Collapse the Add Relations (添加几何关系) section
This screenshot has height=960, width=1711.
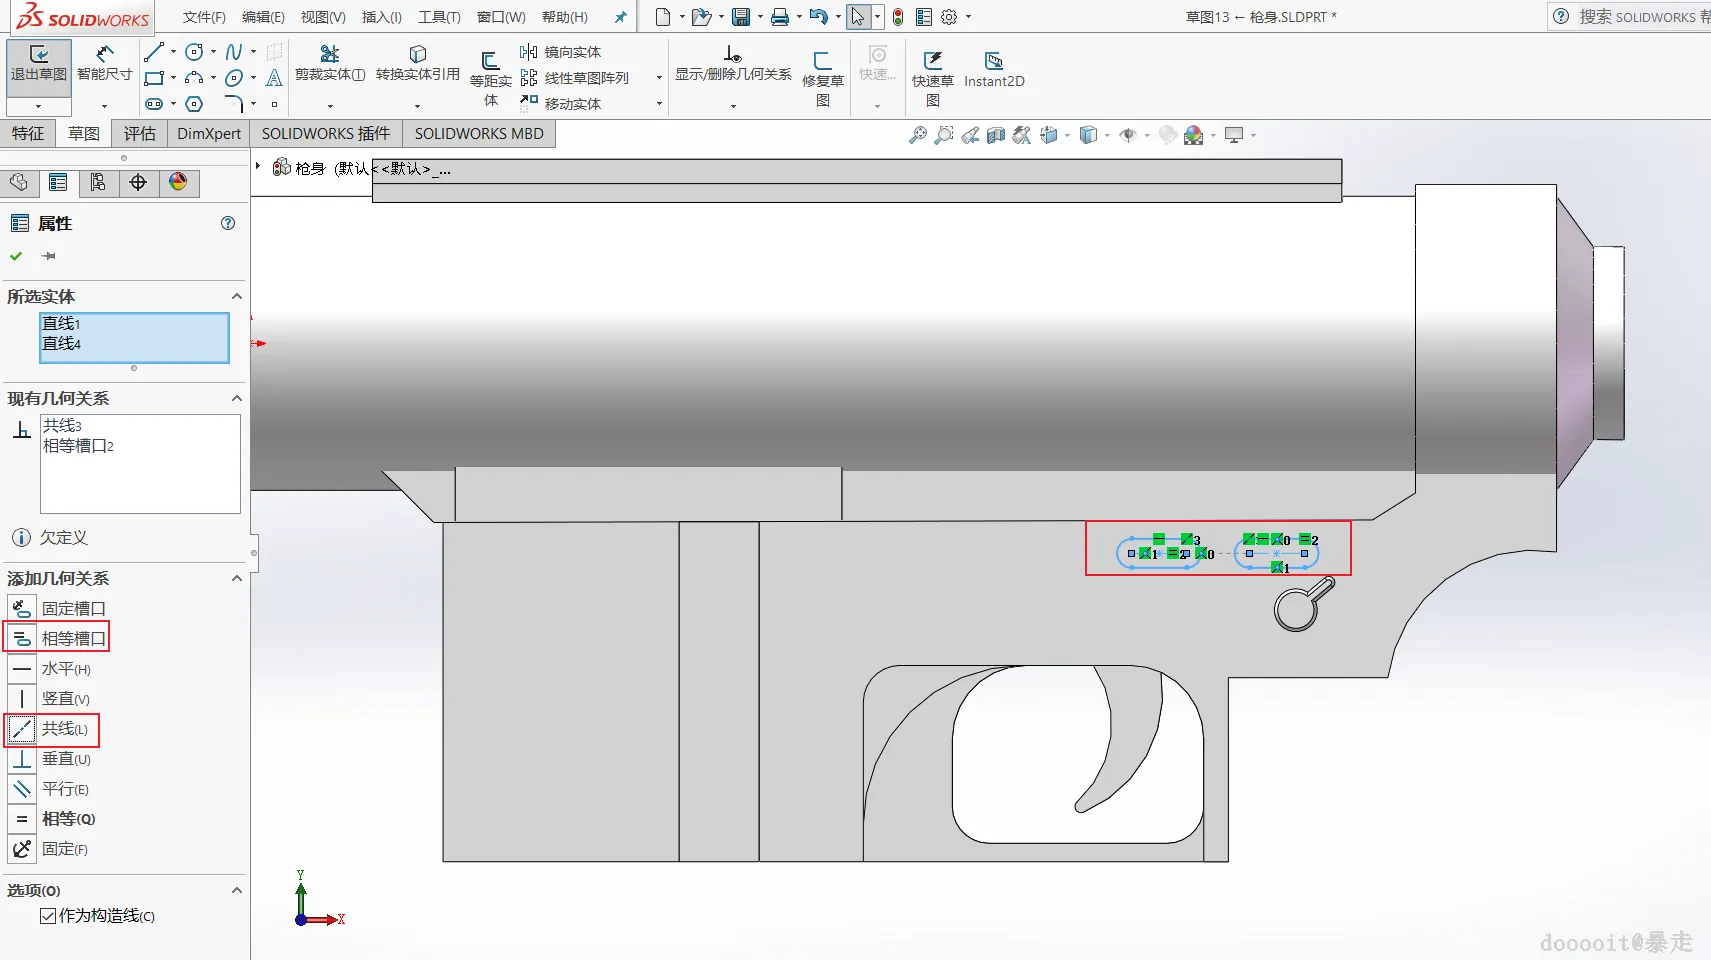point(237,578)
